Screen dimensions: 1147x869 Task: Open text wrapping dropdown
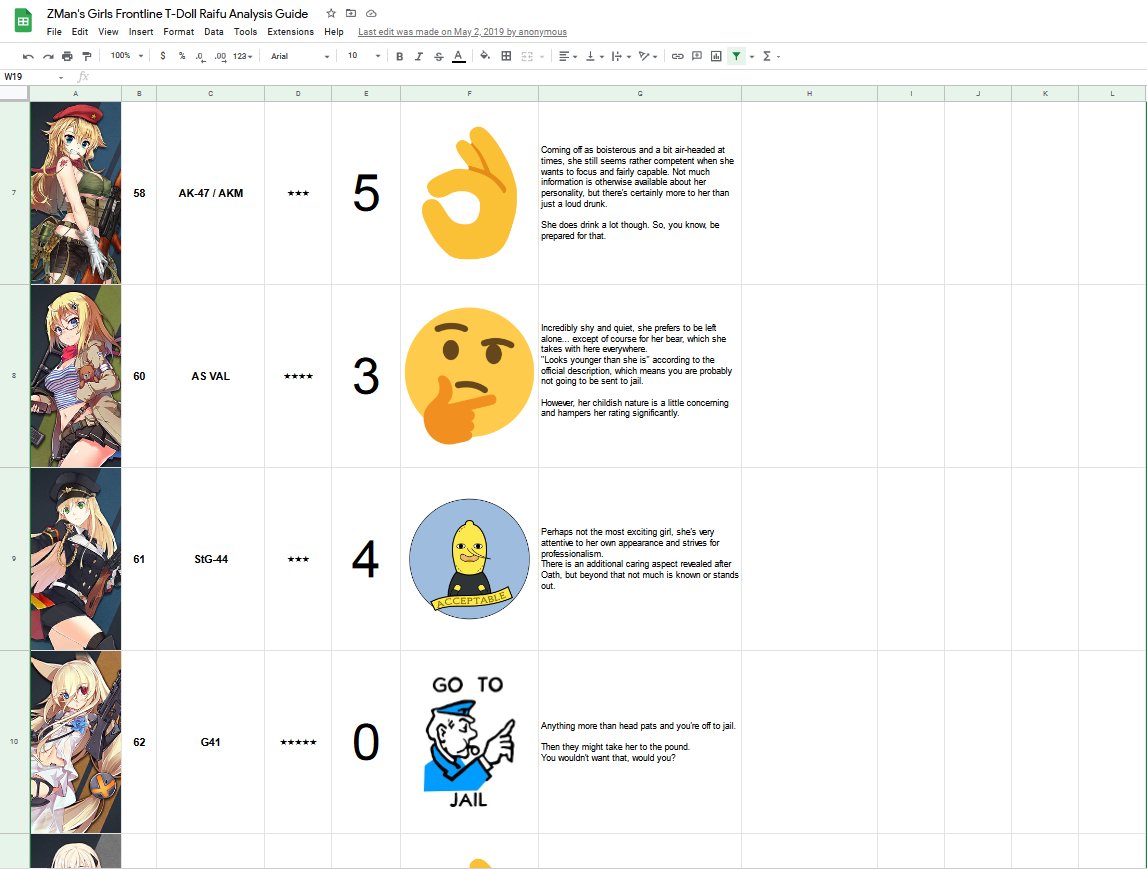tap(620, 56)
